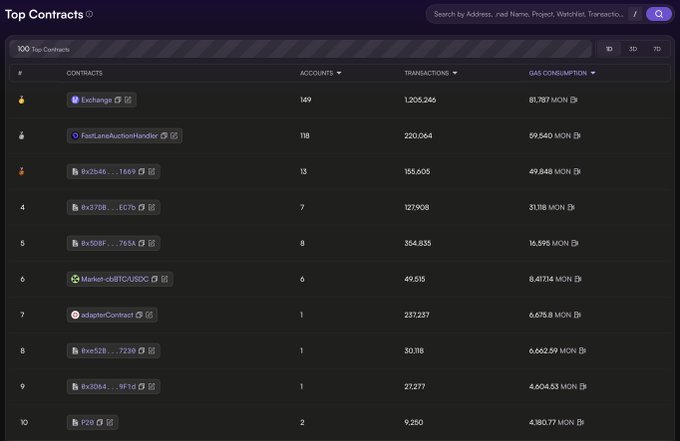Edit the Exchange contract label
This screenshot has height=441, width=680.
point(128,100)
